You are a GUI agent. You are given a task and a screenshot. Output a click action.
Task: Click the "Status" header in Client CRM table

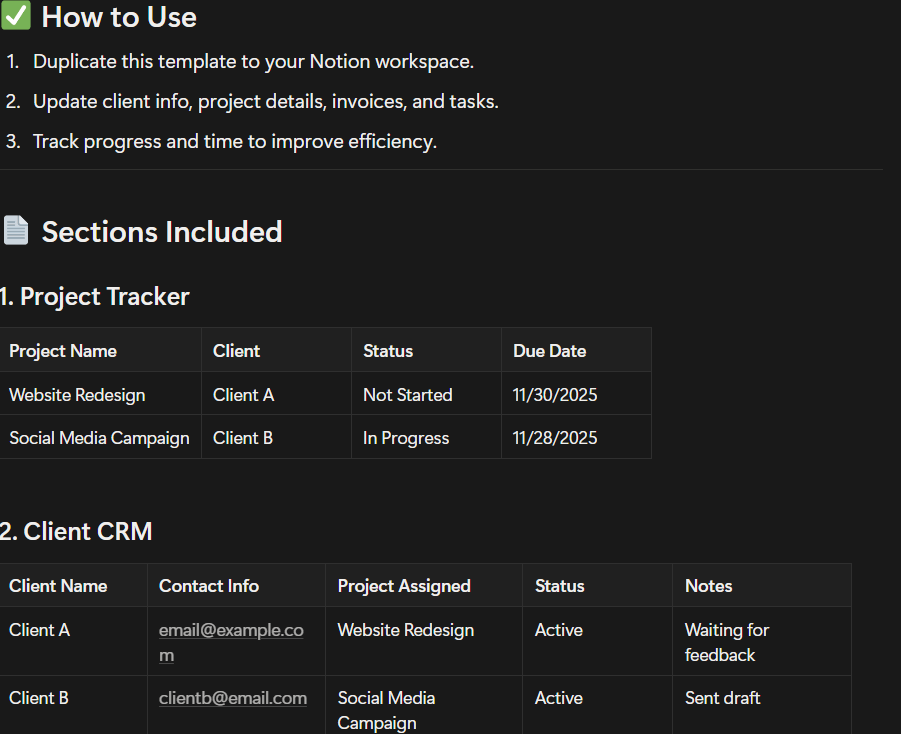tap(598, 586)
